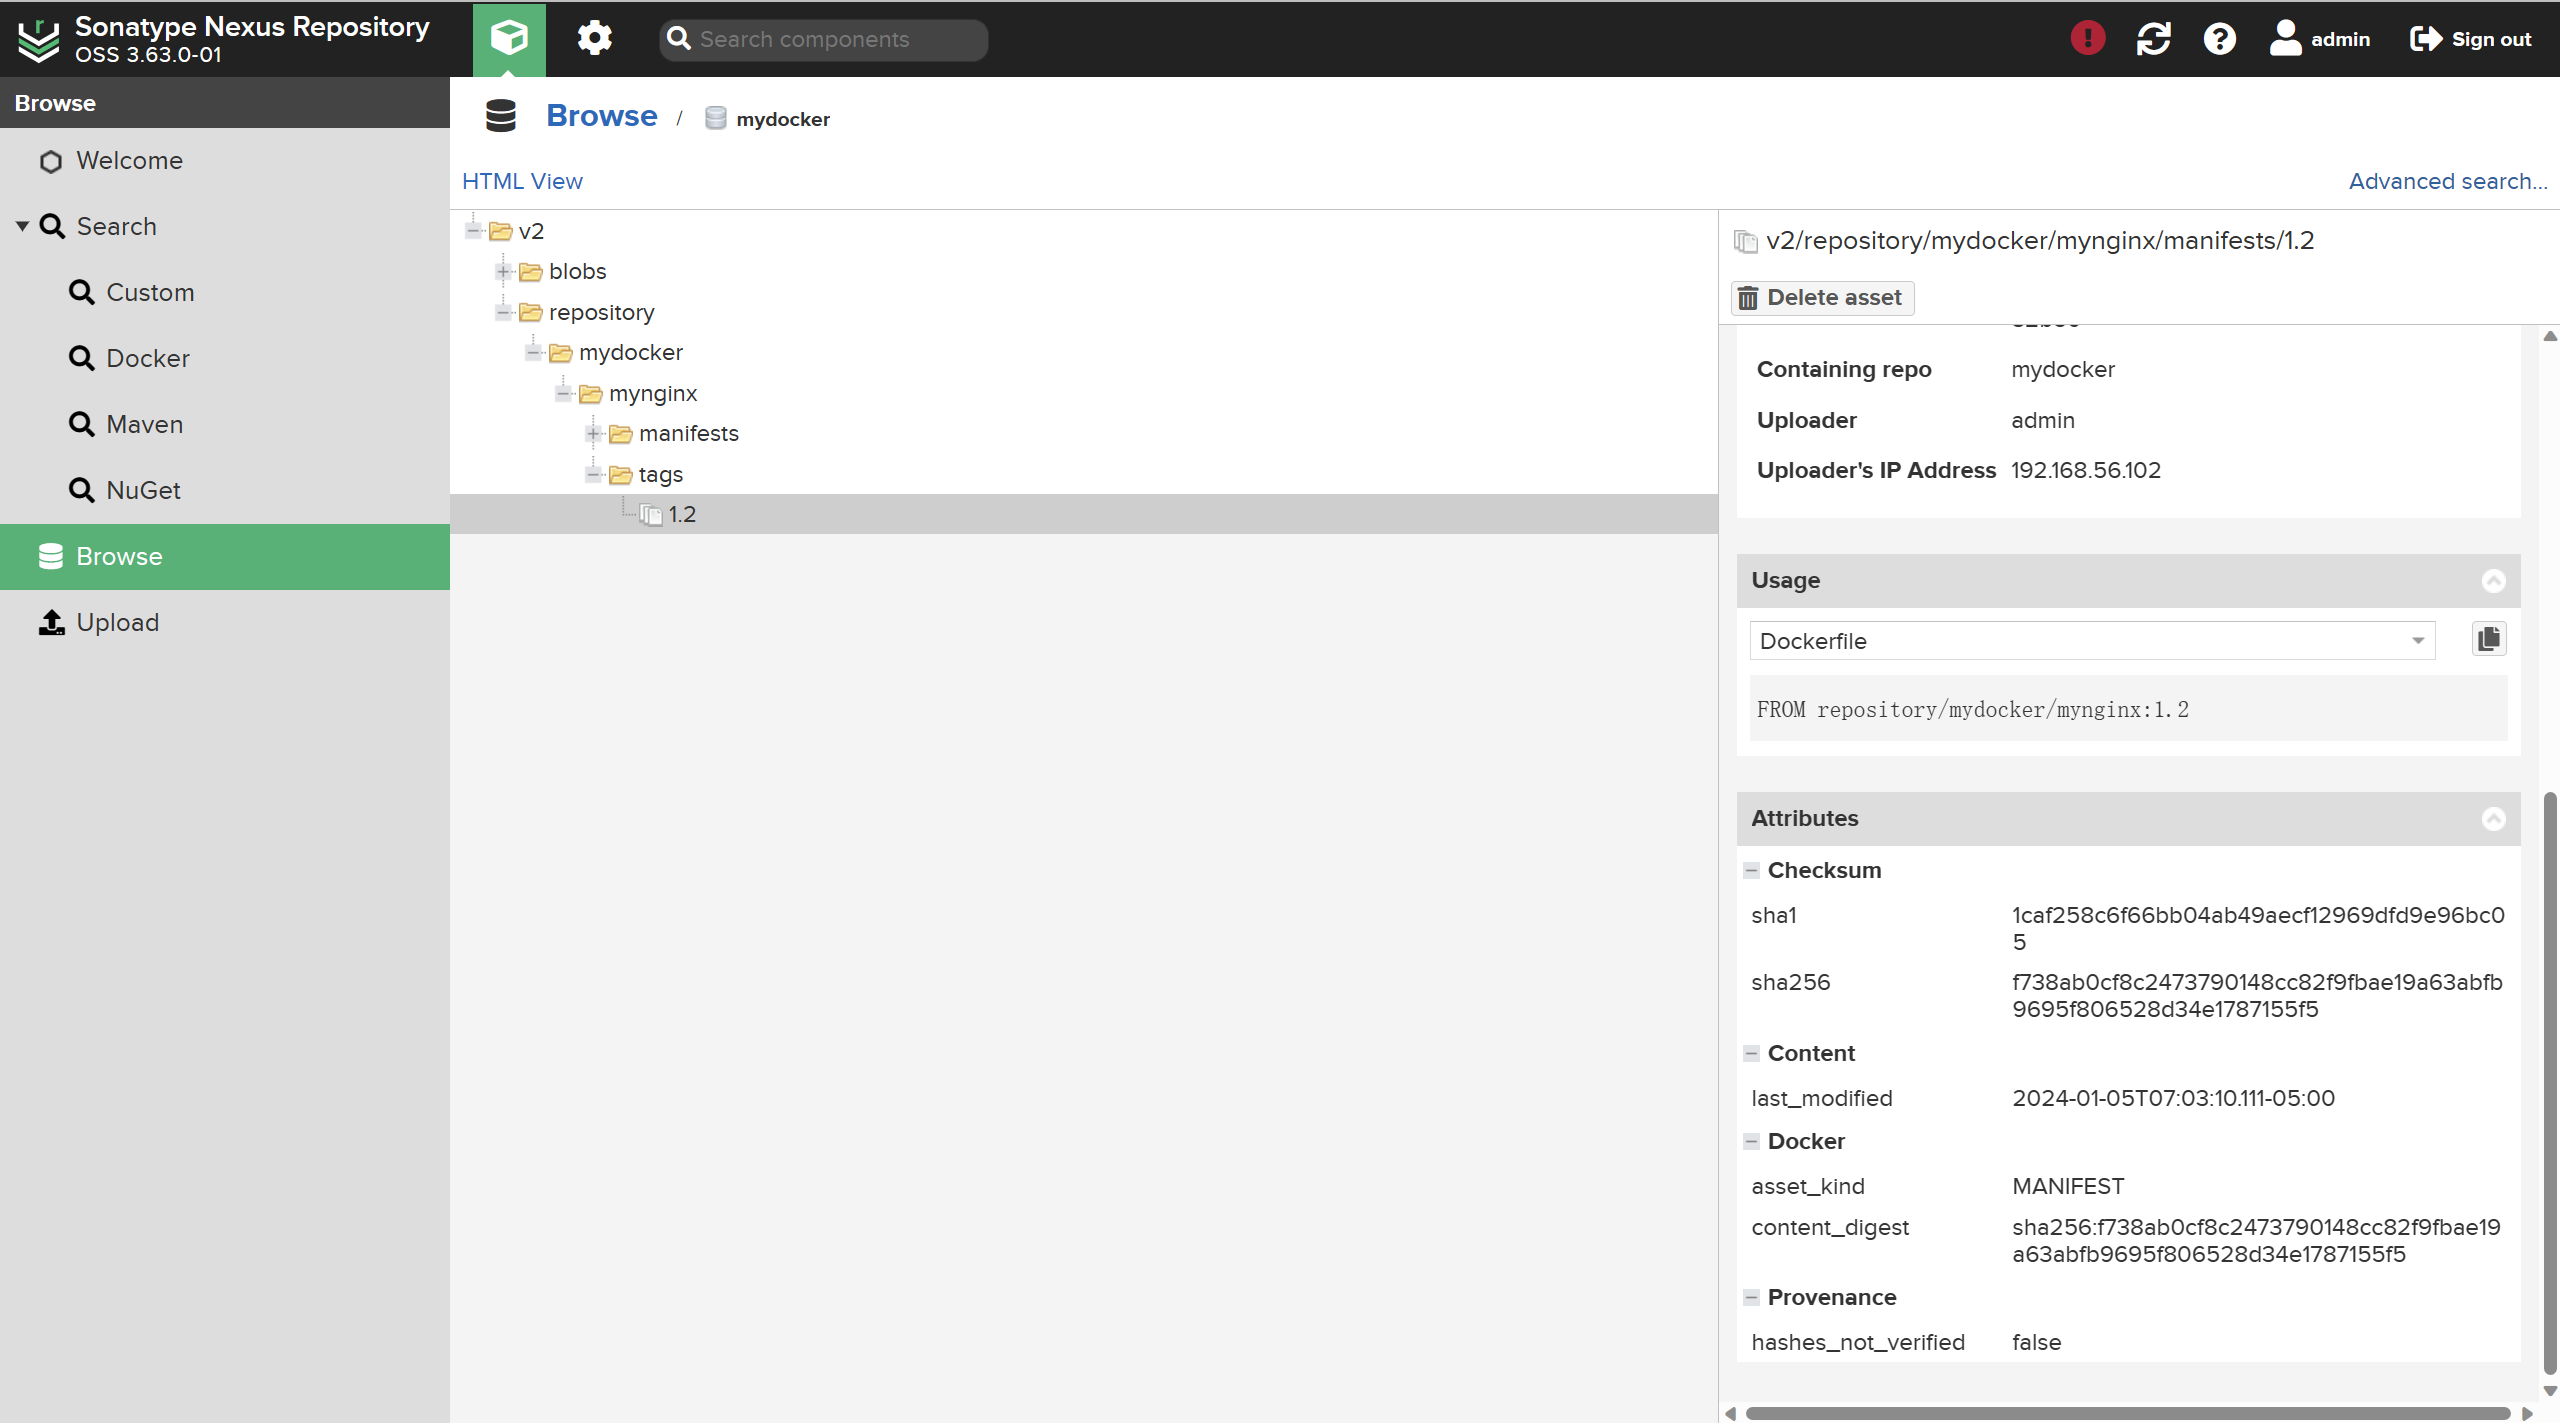Image resolution: width=2560 pixels, height=1423 pixels.
Task: Select the tags folder
Action: [660, 474]
